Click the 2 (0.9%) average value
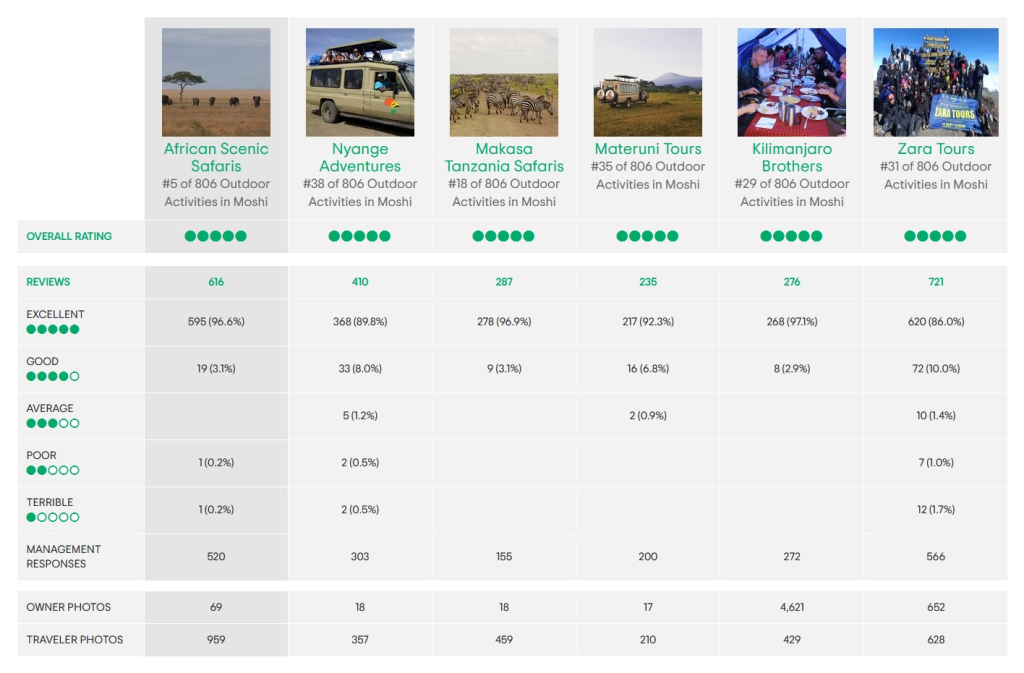This screenshot has height=673, width=1024. pos(648,416)
